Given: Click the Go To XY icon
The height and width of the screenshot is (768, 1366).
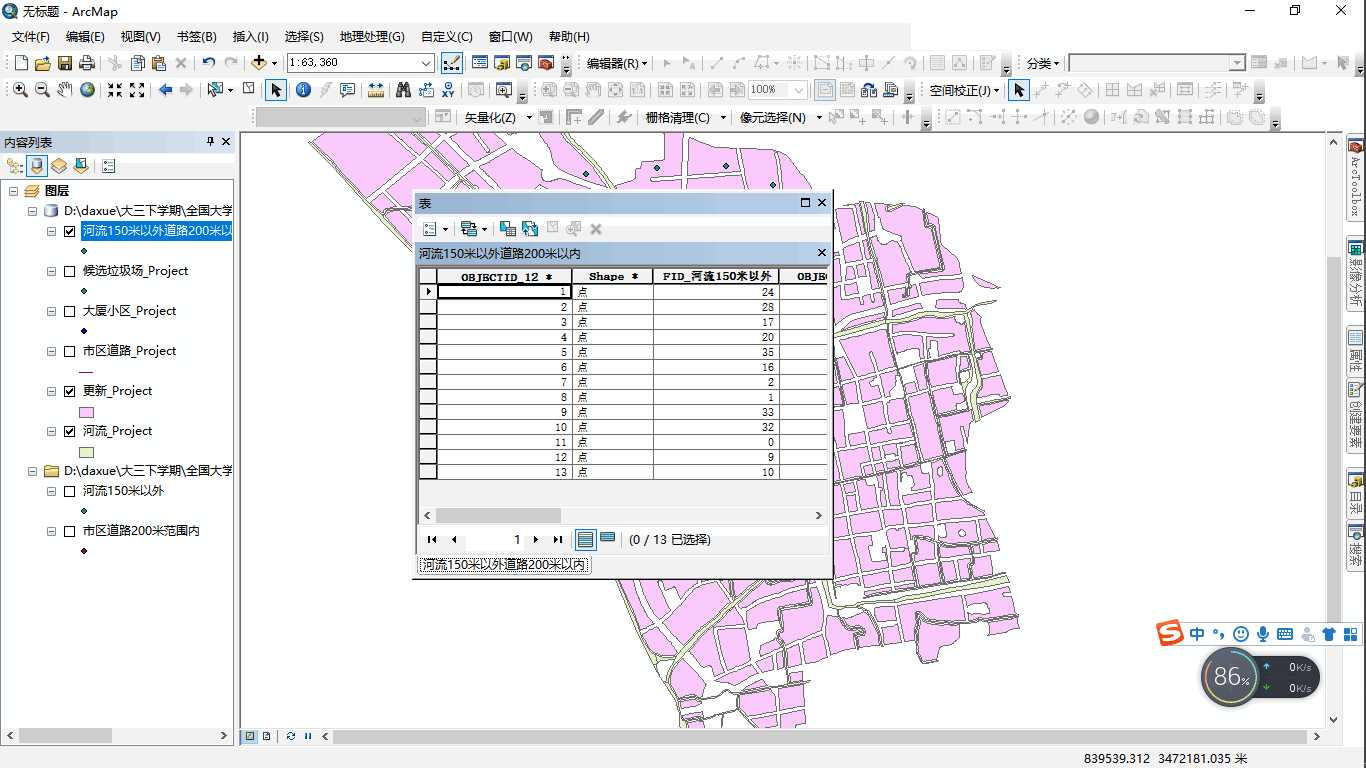Looking at the screenshot, I should pos(448,90).
